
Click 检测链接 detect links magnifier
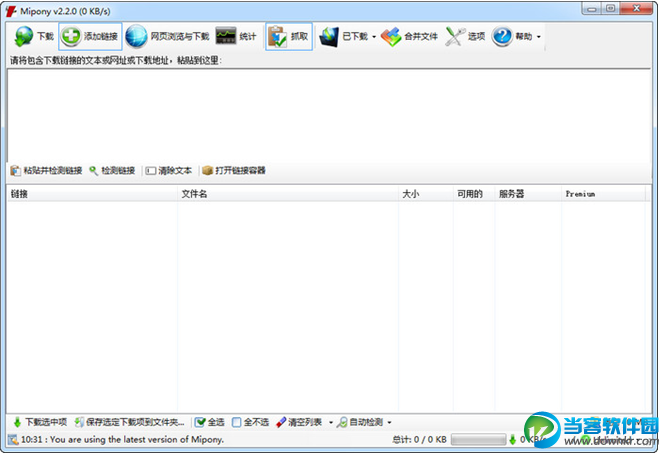(112, 170)
